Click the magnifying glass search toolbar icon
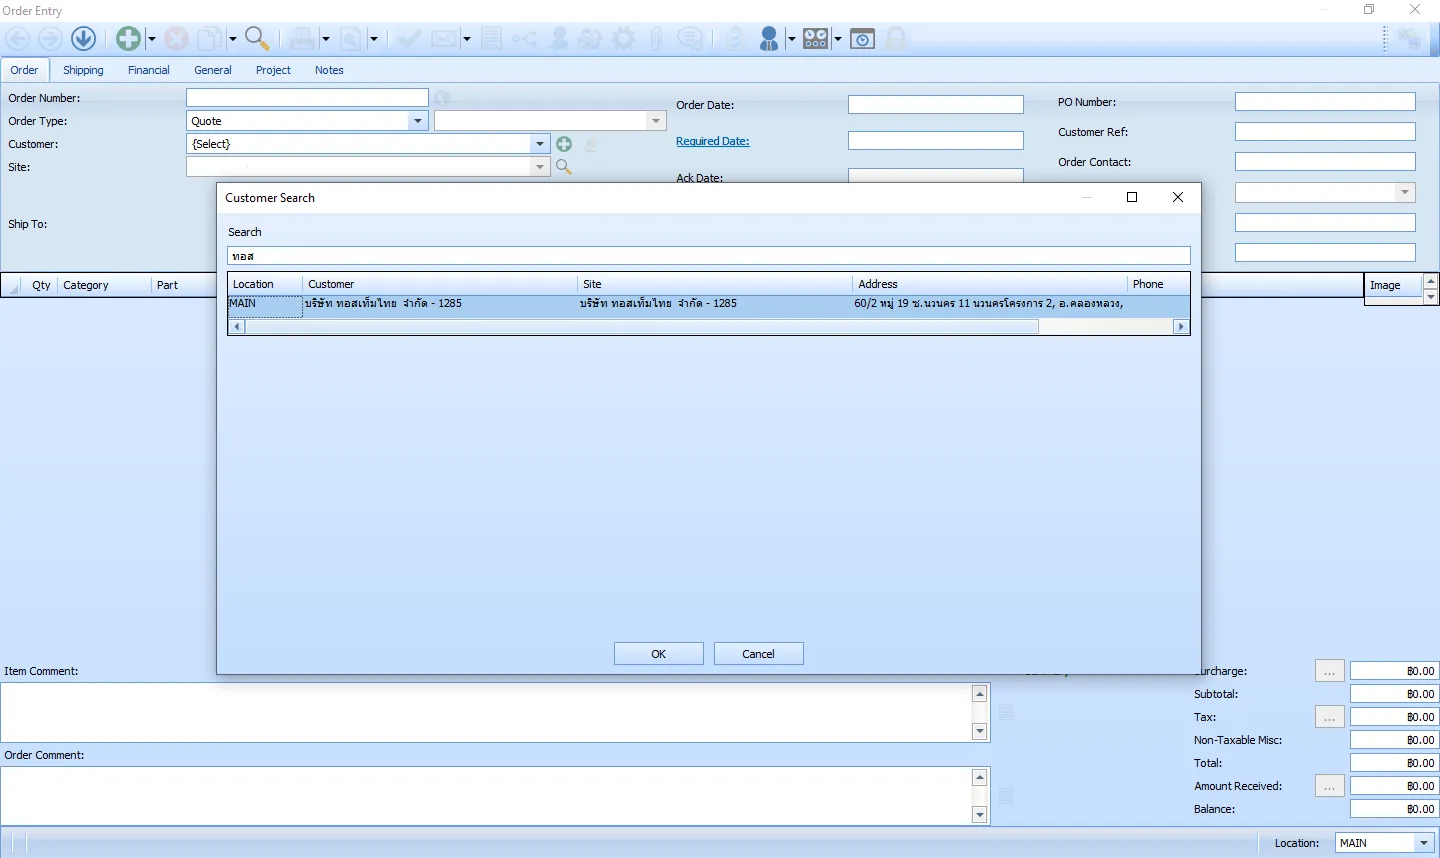Screen dimensions: 1440x858 [x=257, y=39]
